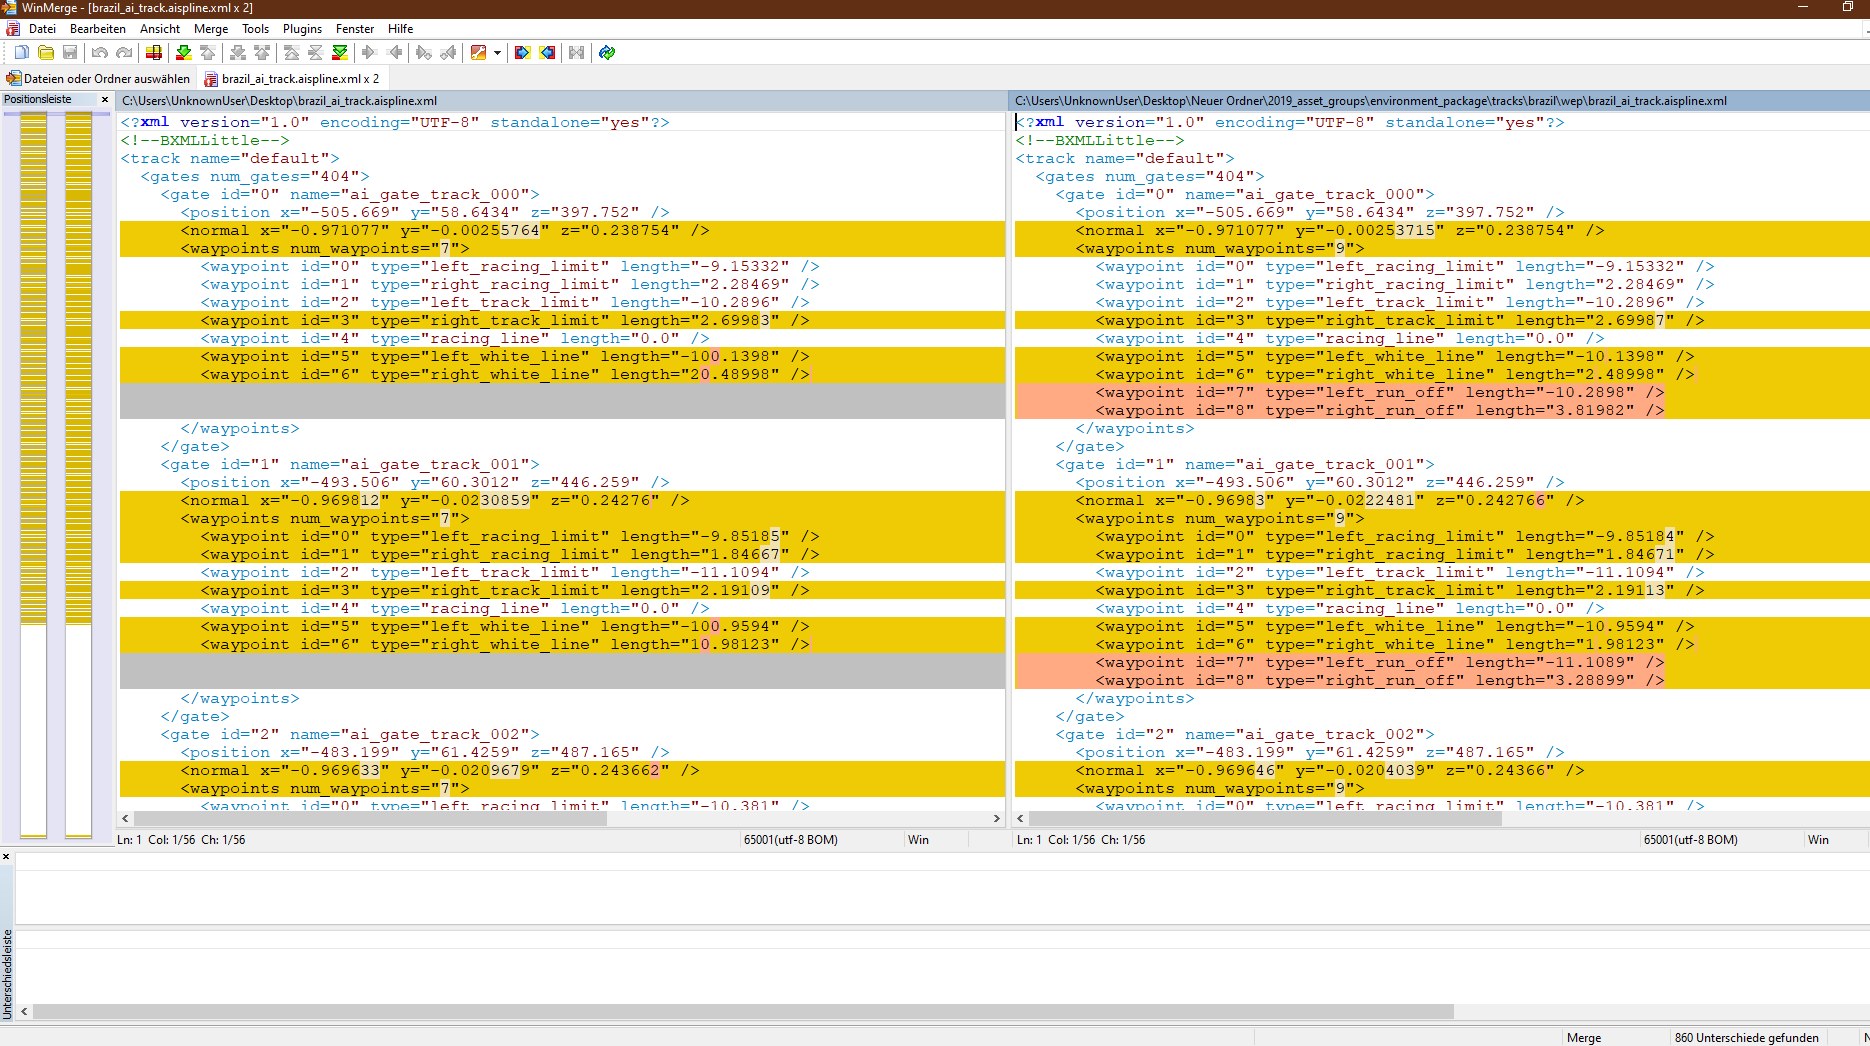Click the Unterschiedsleiste scroll-left arrow
Viewport: 1870px width, 1046px height.
click(25, 1012)
